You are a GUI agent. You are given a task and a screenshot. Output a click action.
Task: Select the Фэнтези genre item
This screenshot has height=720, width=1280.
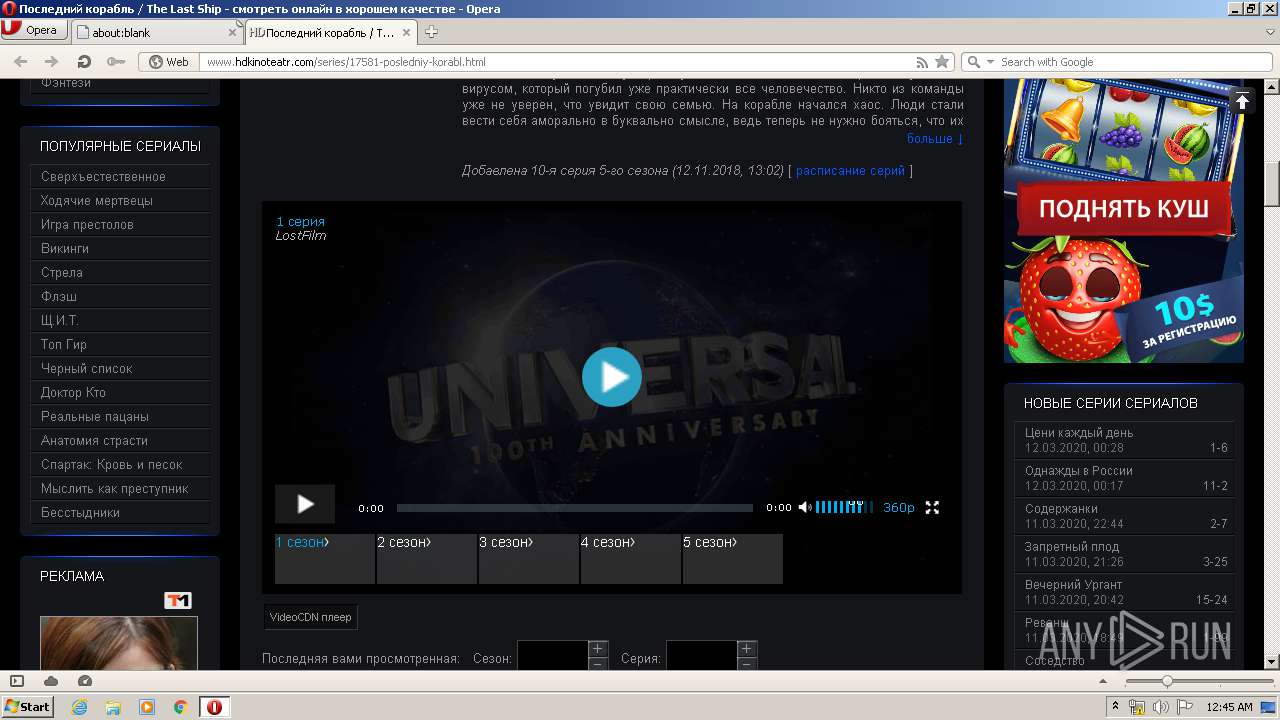point(121,84)
